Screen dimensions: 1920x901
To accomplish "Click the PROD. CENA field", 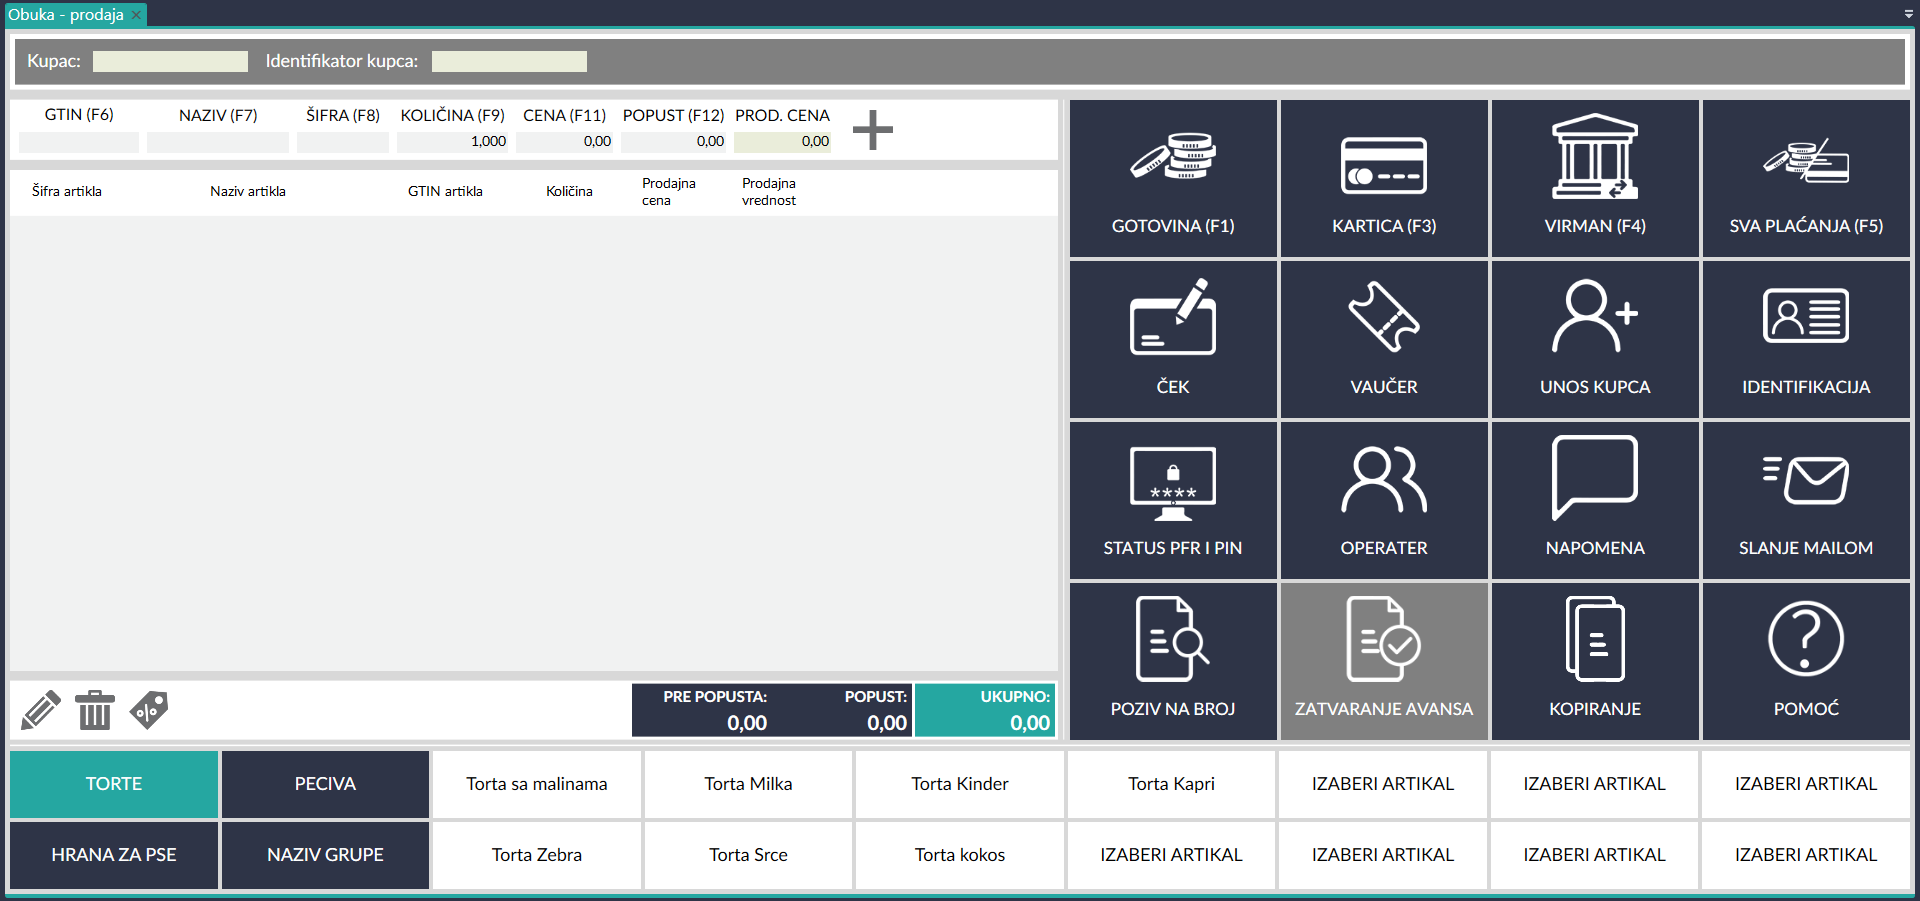I will [783, 141].
